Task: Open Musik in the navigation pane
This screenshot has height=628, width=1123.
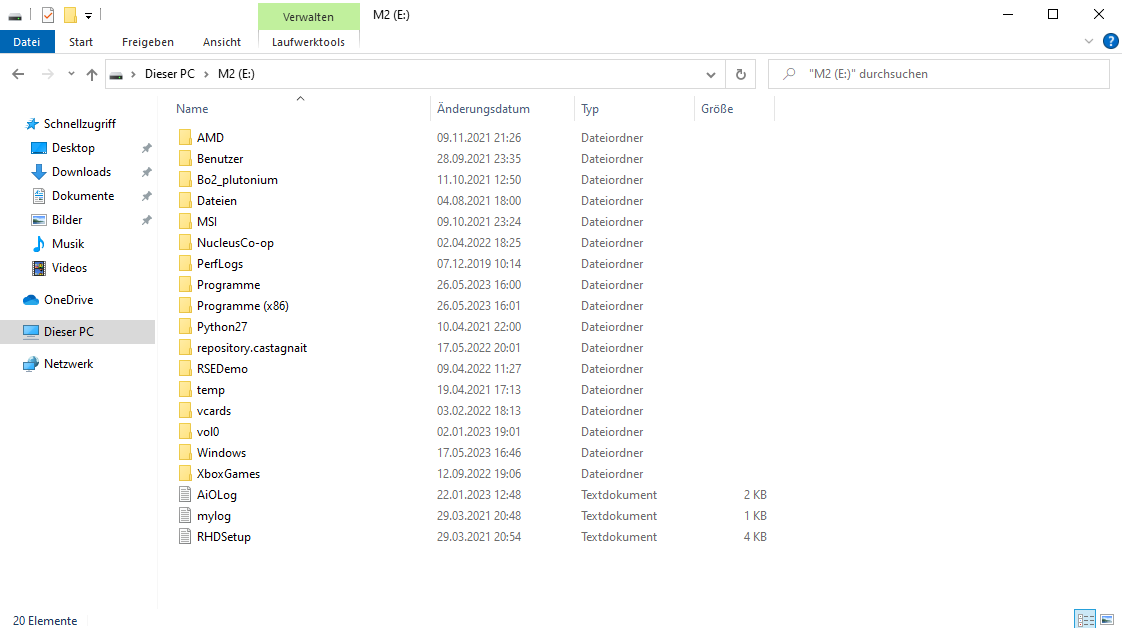Action: [x=68, y=243]
